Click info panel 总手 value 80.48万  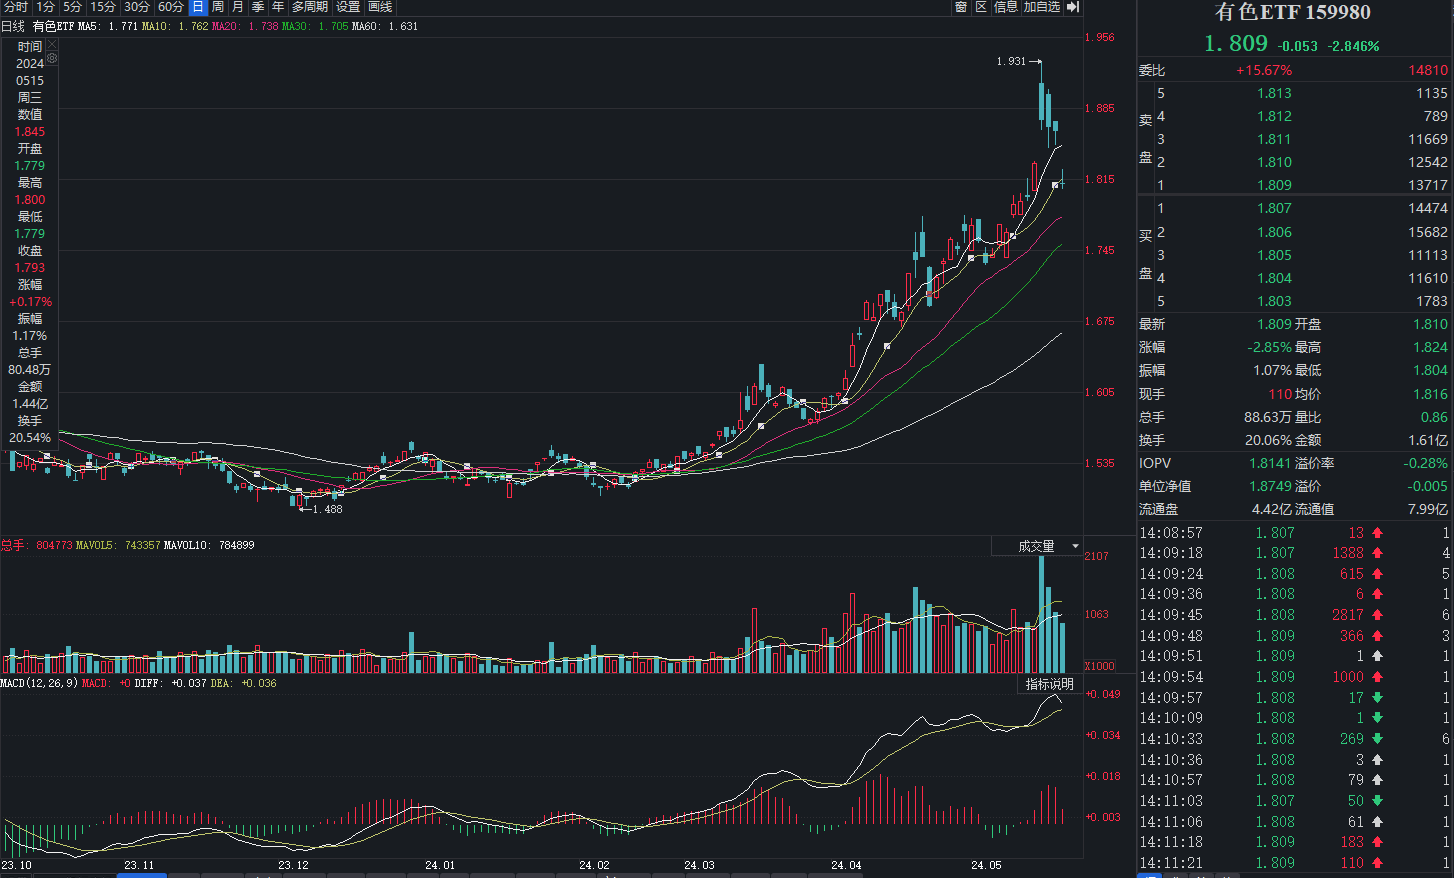coord(30,369)
